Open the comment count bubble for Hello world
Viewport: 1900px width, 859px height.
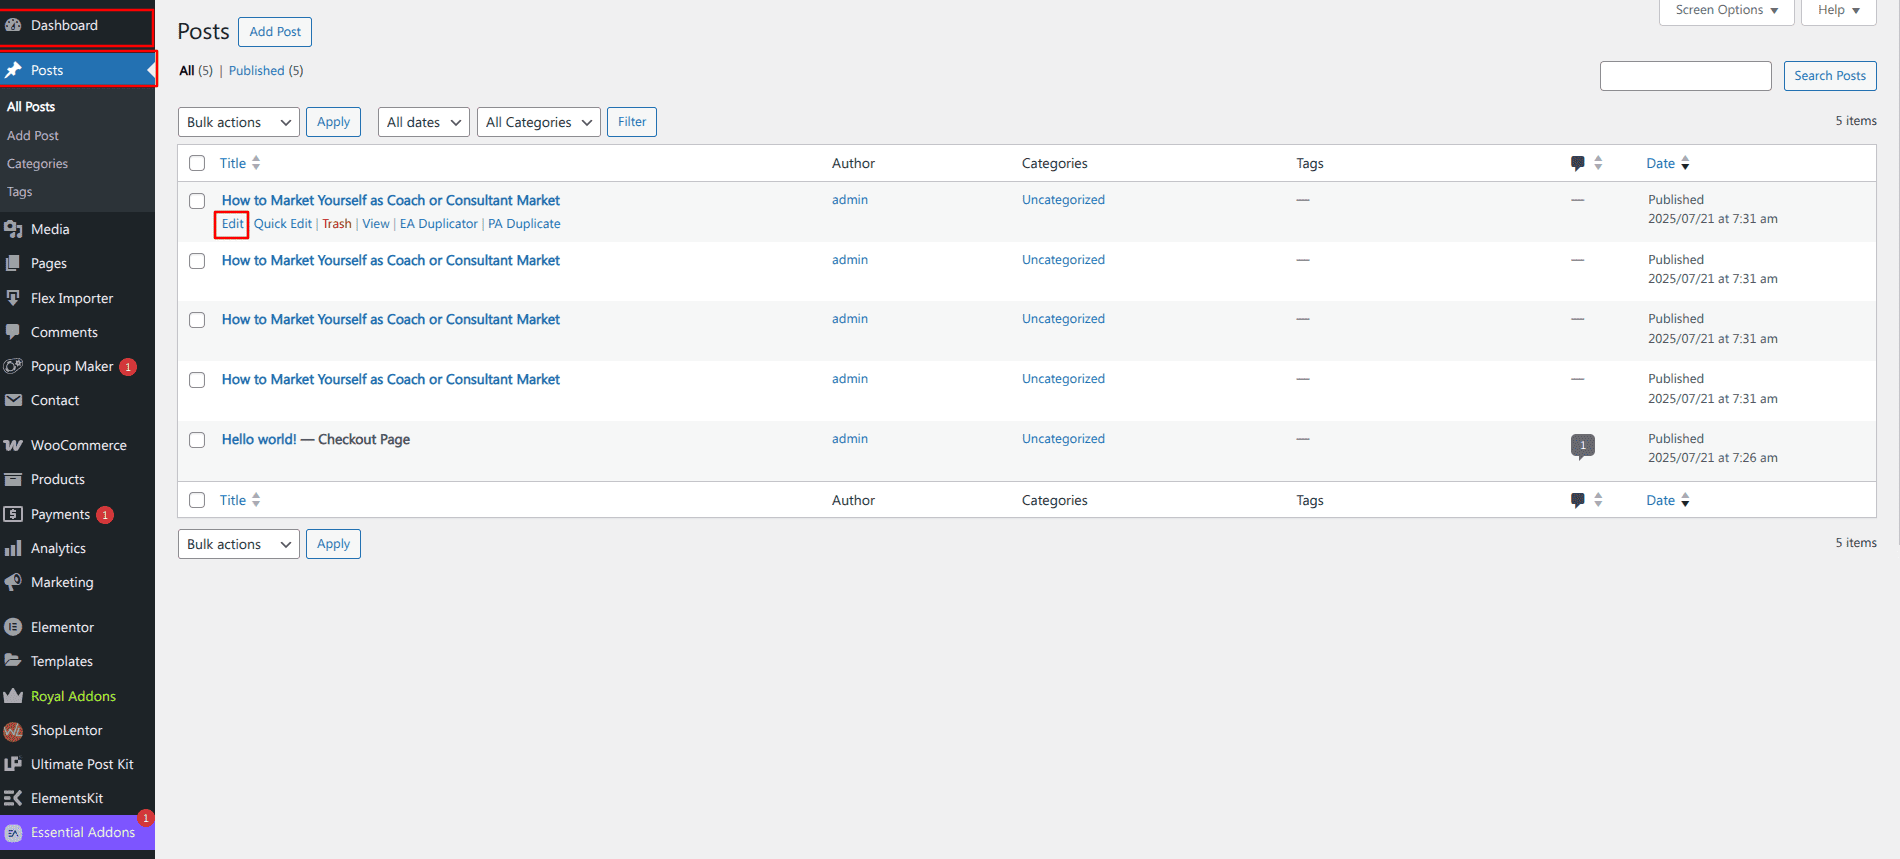pos(1582,446)
